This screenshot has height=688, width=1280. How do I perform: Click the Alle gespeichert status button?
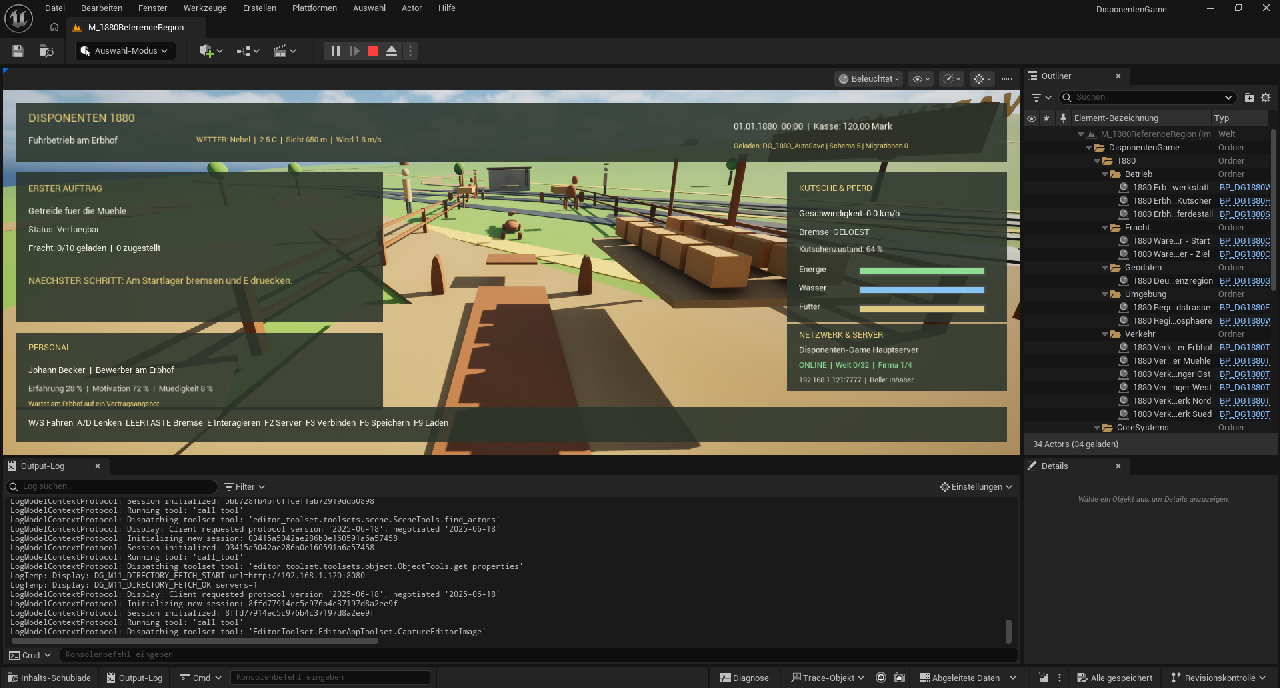point(1116,677)
